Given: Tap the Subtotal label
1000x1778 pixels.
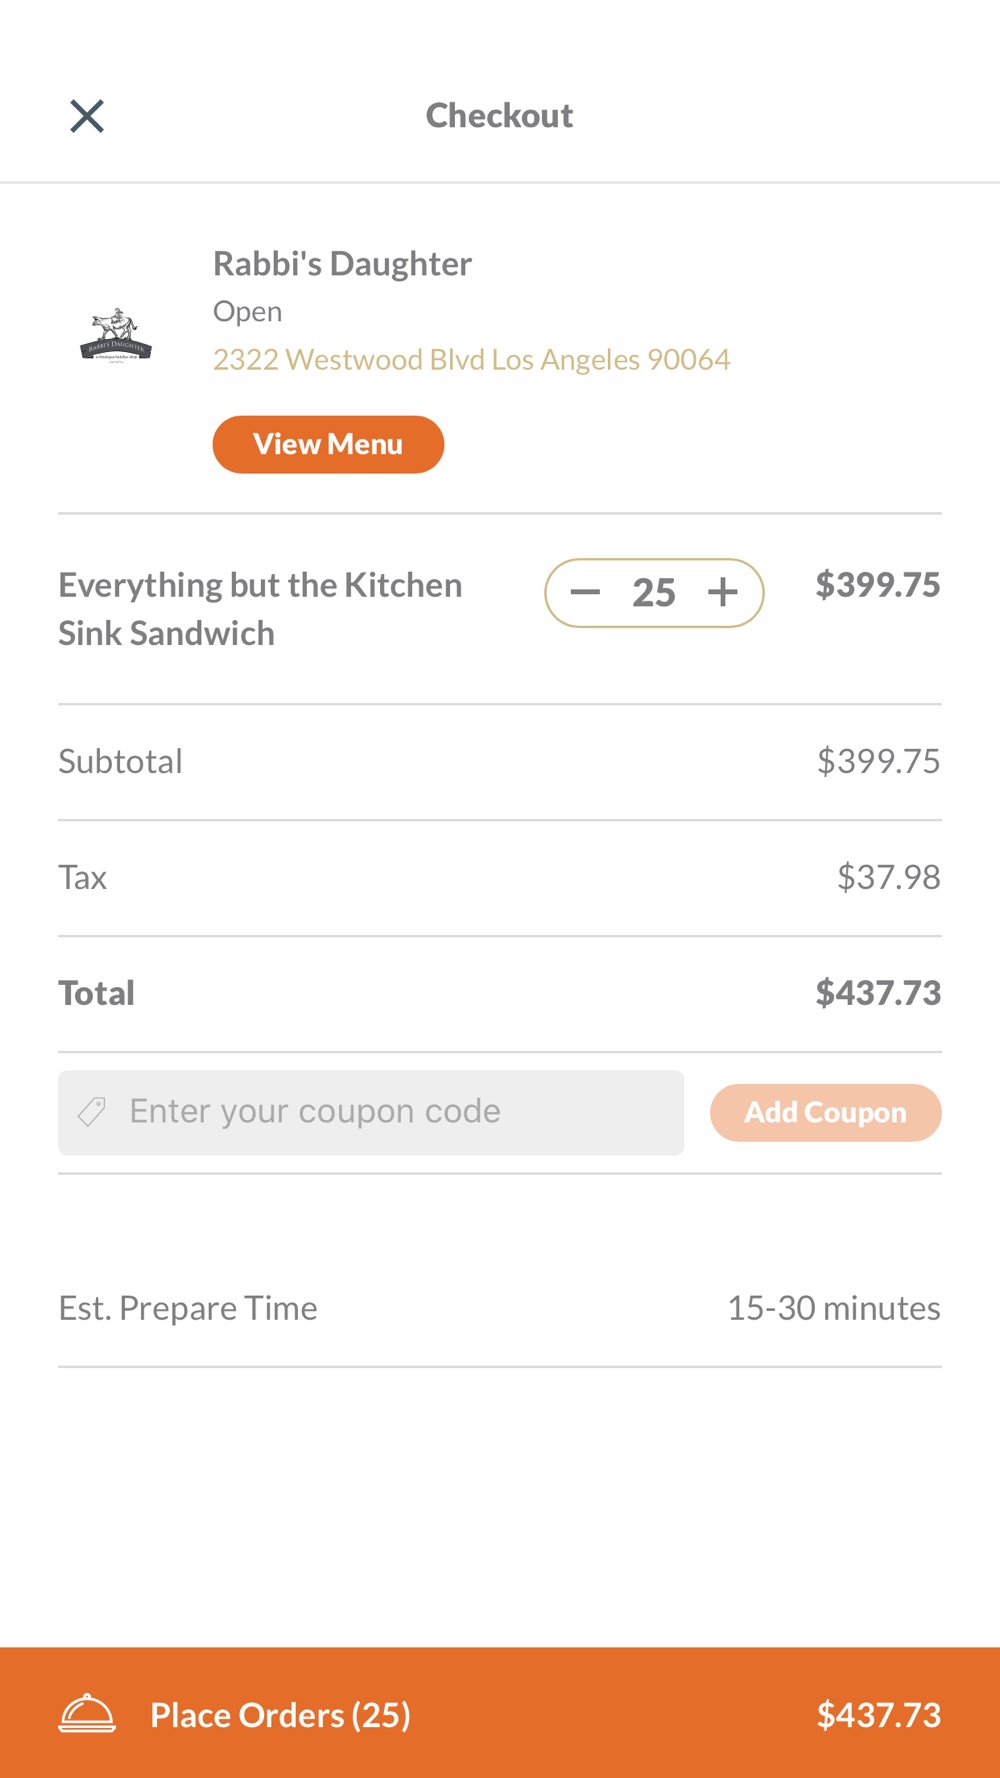Looking at the screenshot, I should 120,762.
